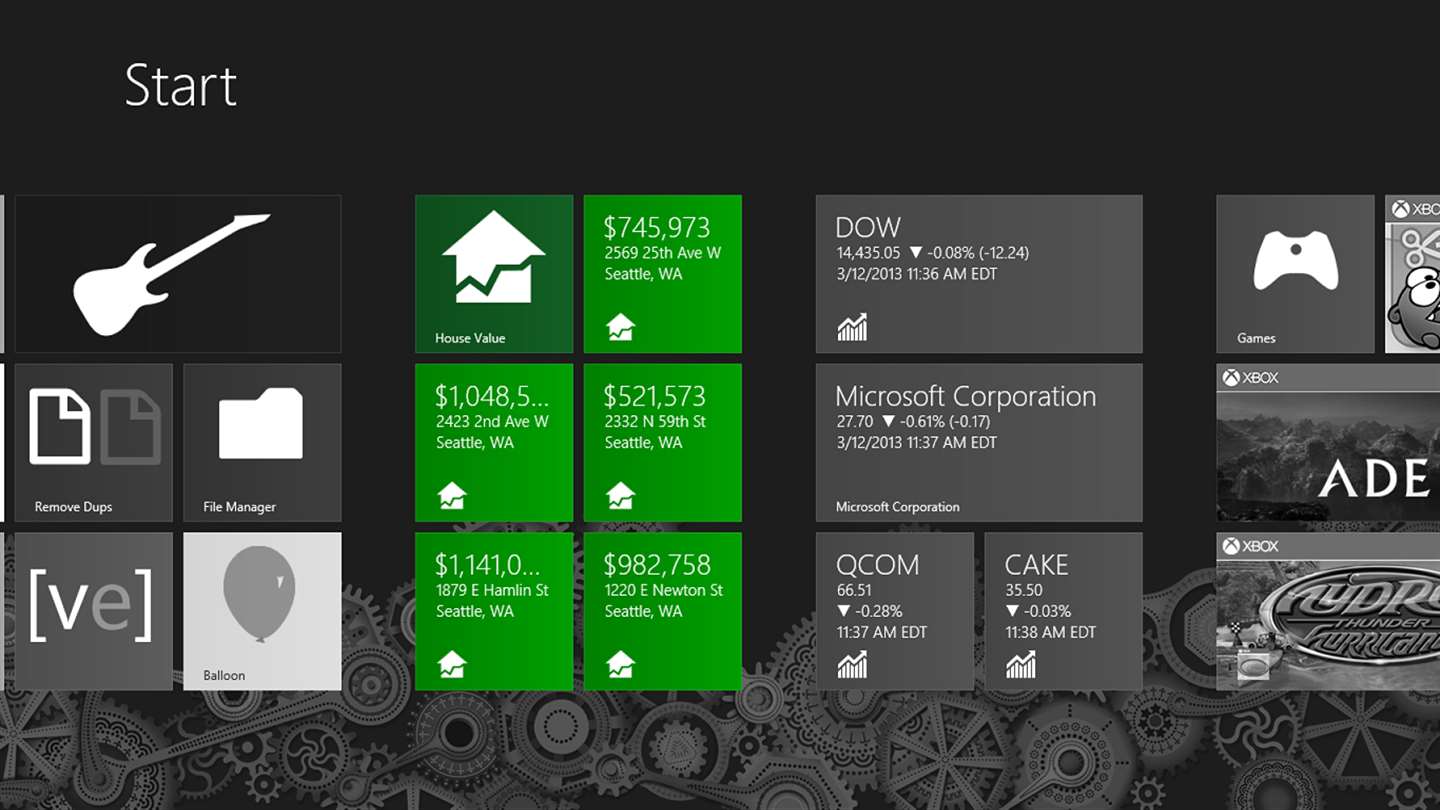Open the Xbox Games tile
This screenshot has height=810, width=1440.
click(x=1295, y=274)
